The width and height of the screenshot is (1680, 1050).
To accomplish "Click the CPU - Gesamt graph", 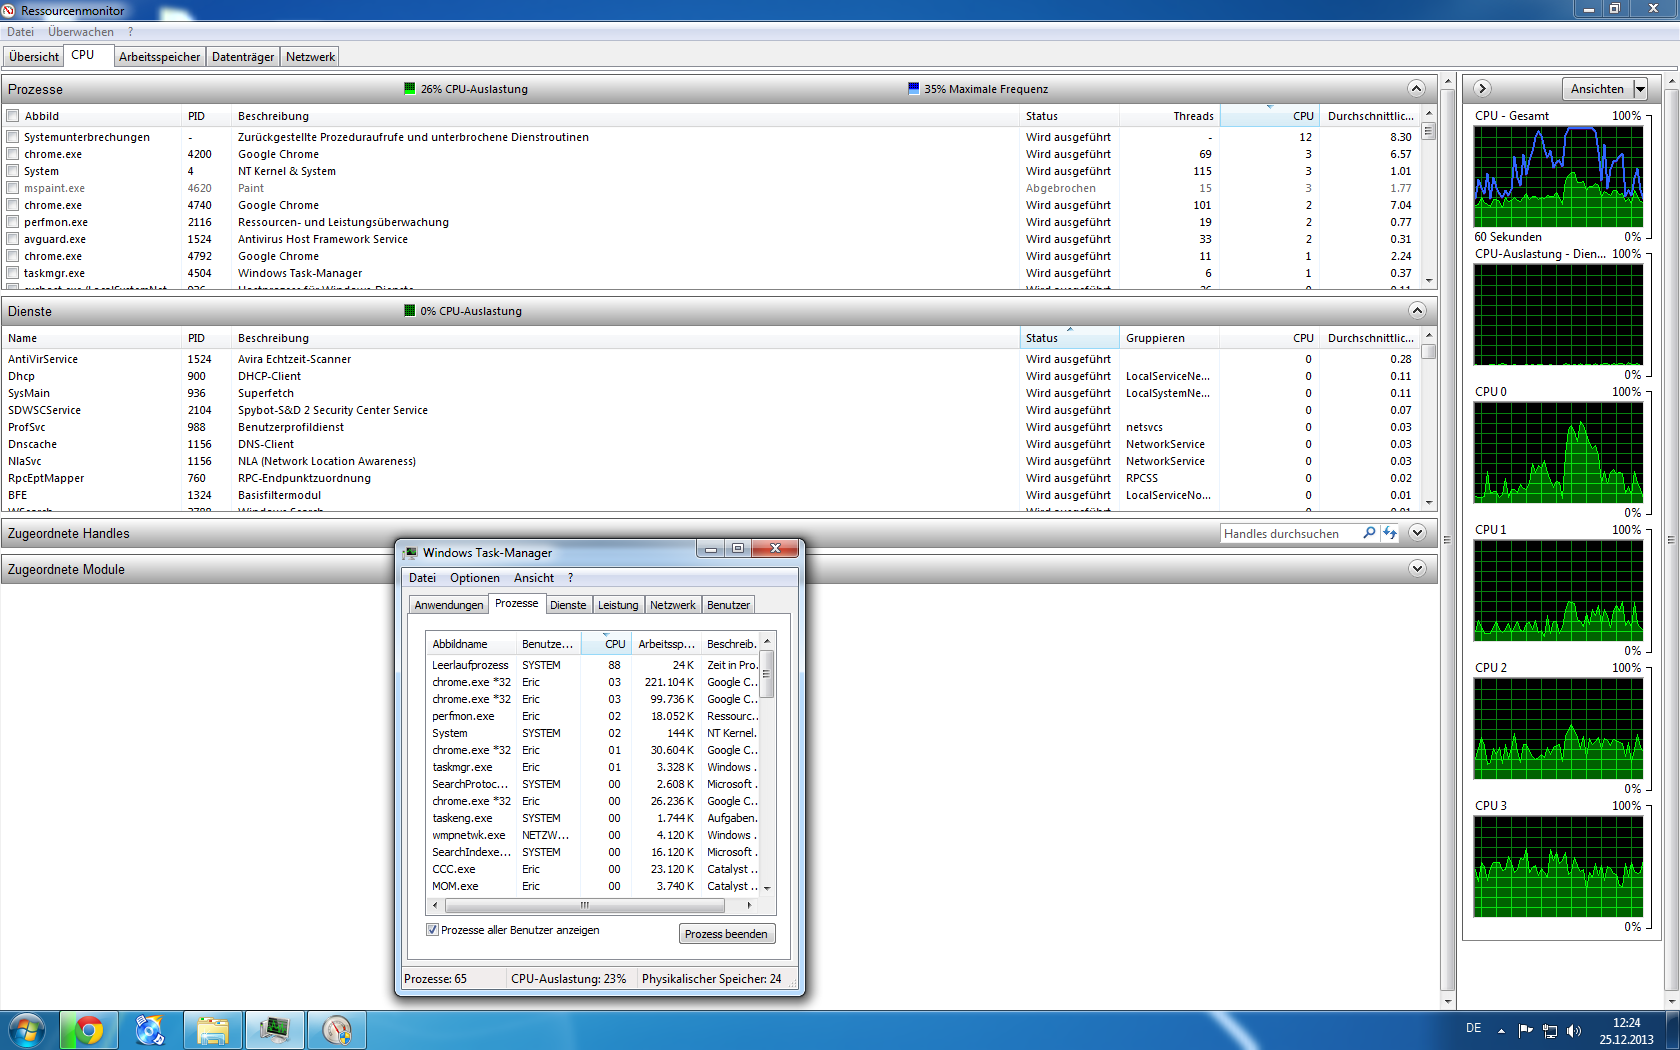I will tap(1558, 177).
